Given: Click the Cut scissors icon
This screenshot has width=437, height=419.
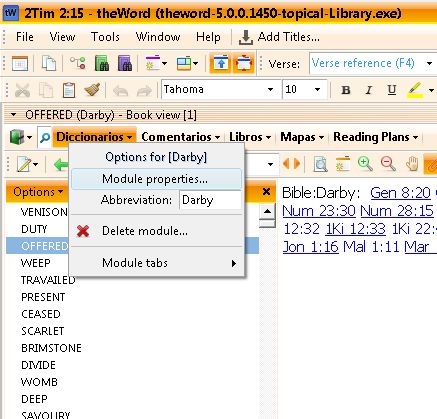Looking at the screenshot, I should click(22, 90).
